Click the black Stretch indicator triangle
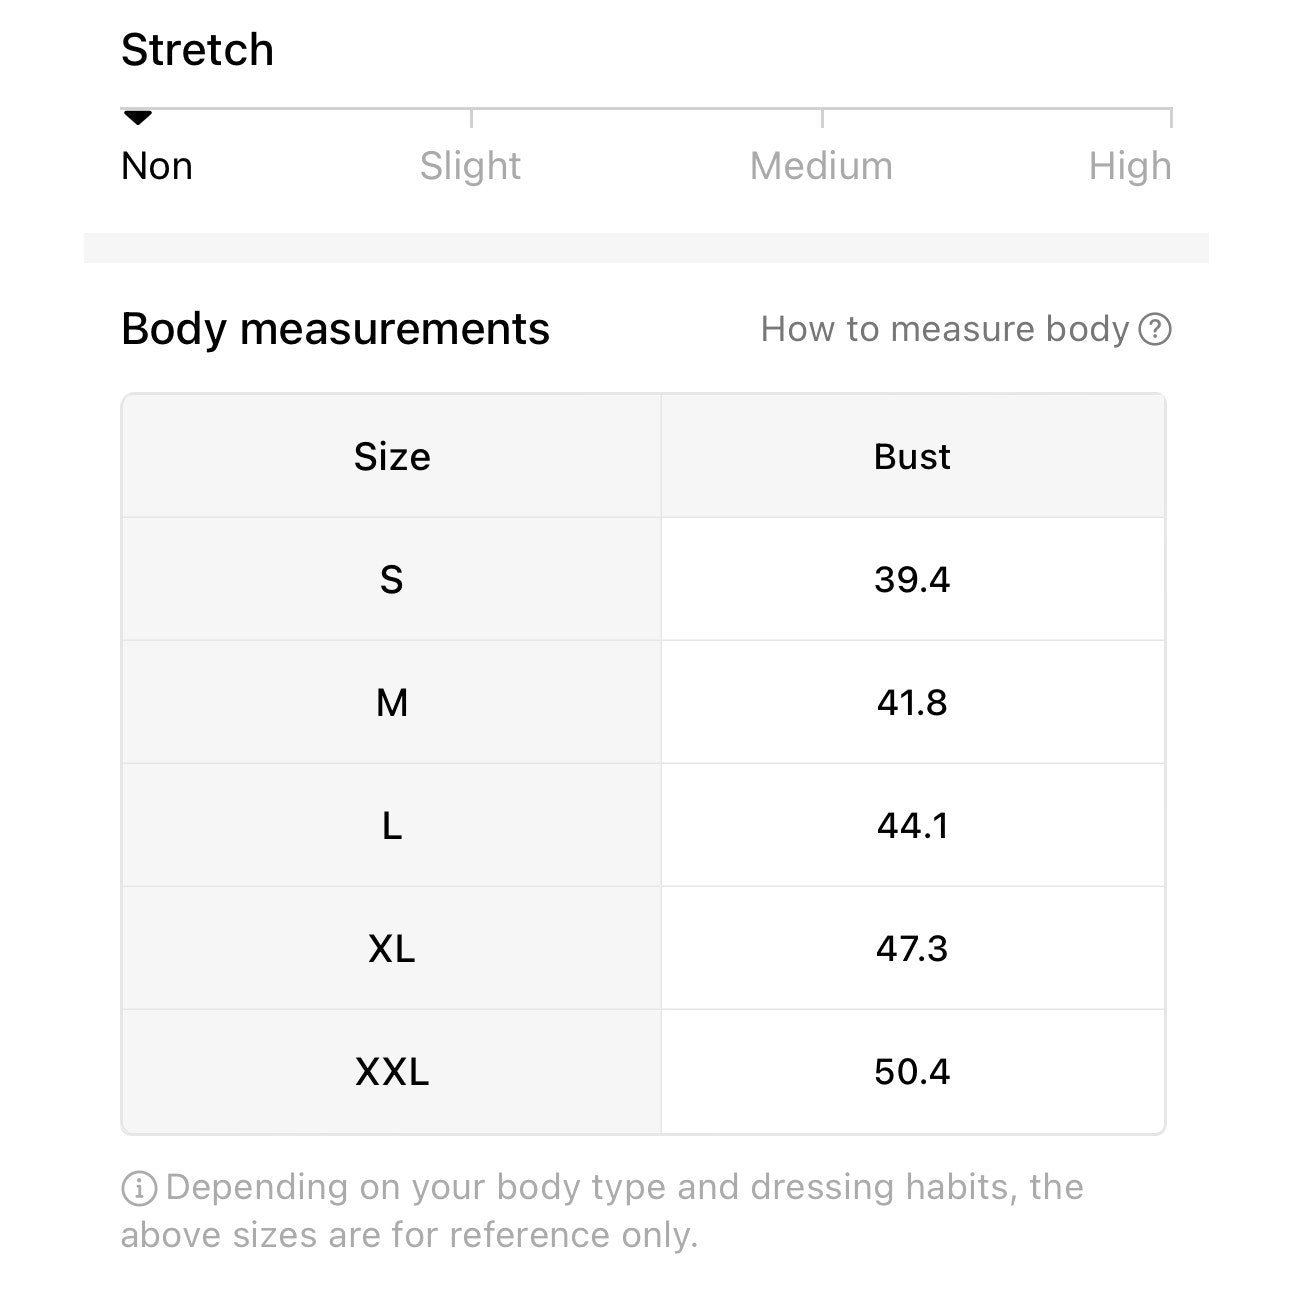This screenshot has width=1292, height=1292. [138, 118]
